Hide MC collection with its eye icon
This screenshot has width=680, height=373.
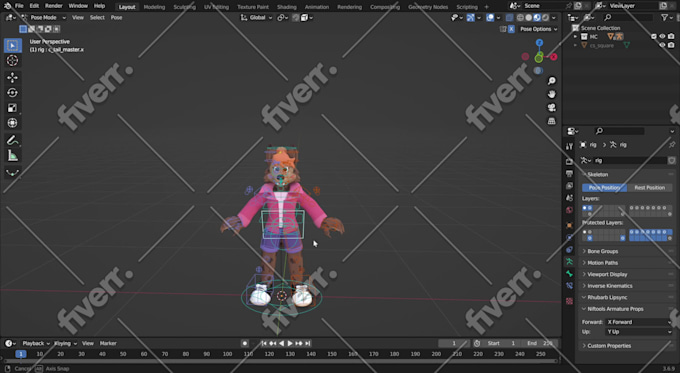click(662, 36)
